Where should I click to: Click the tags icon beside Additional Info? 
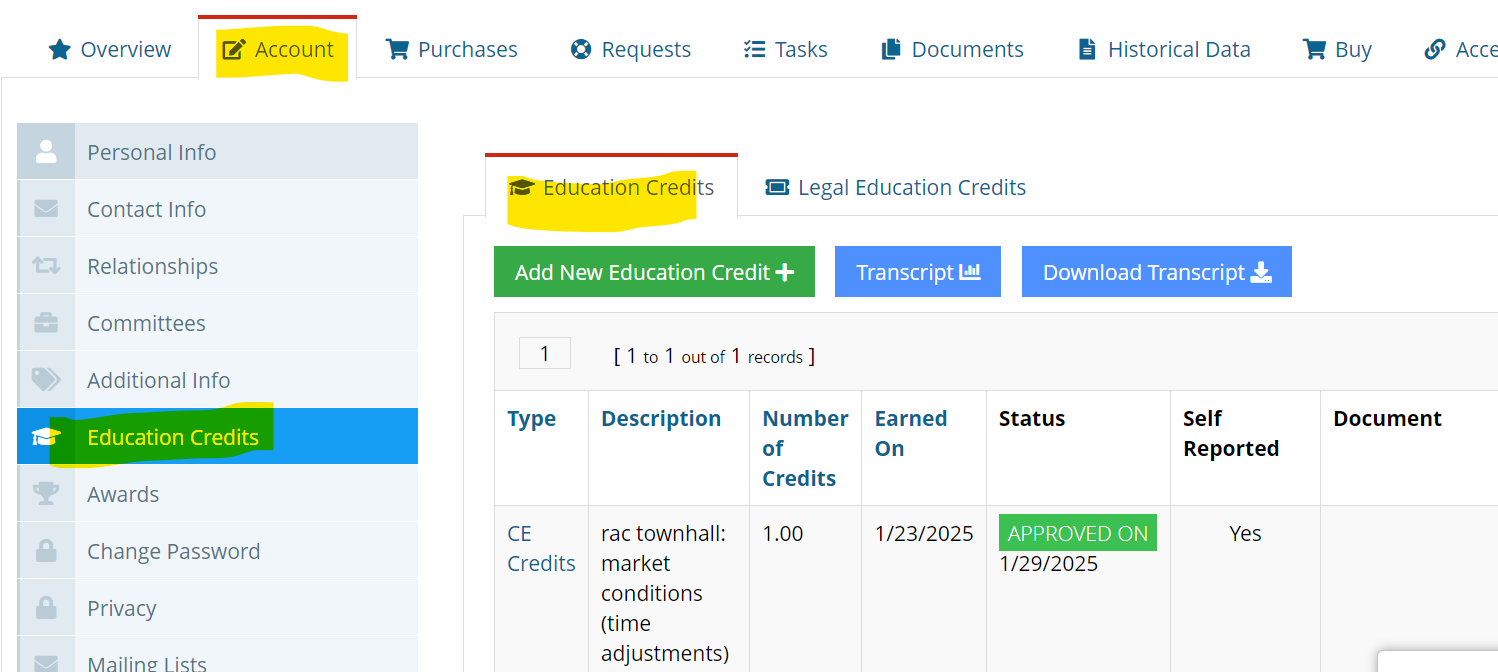pyautogui.click(x=46, y=380)
